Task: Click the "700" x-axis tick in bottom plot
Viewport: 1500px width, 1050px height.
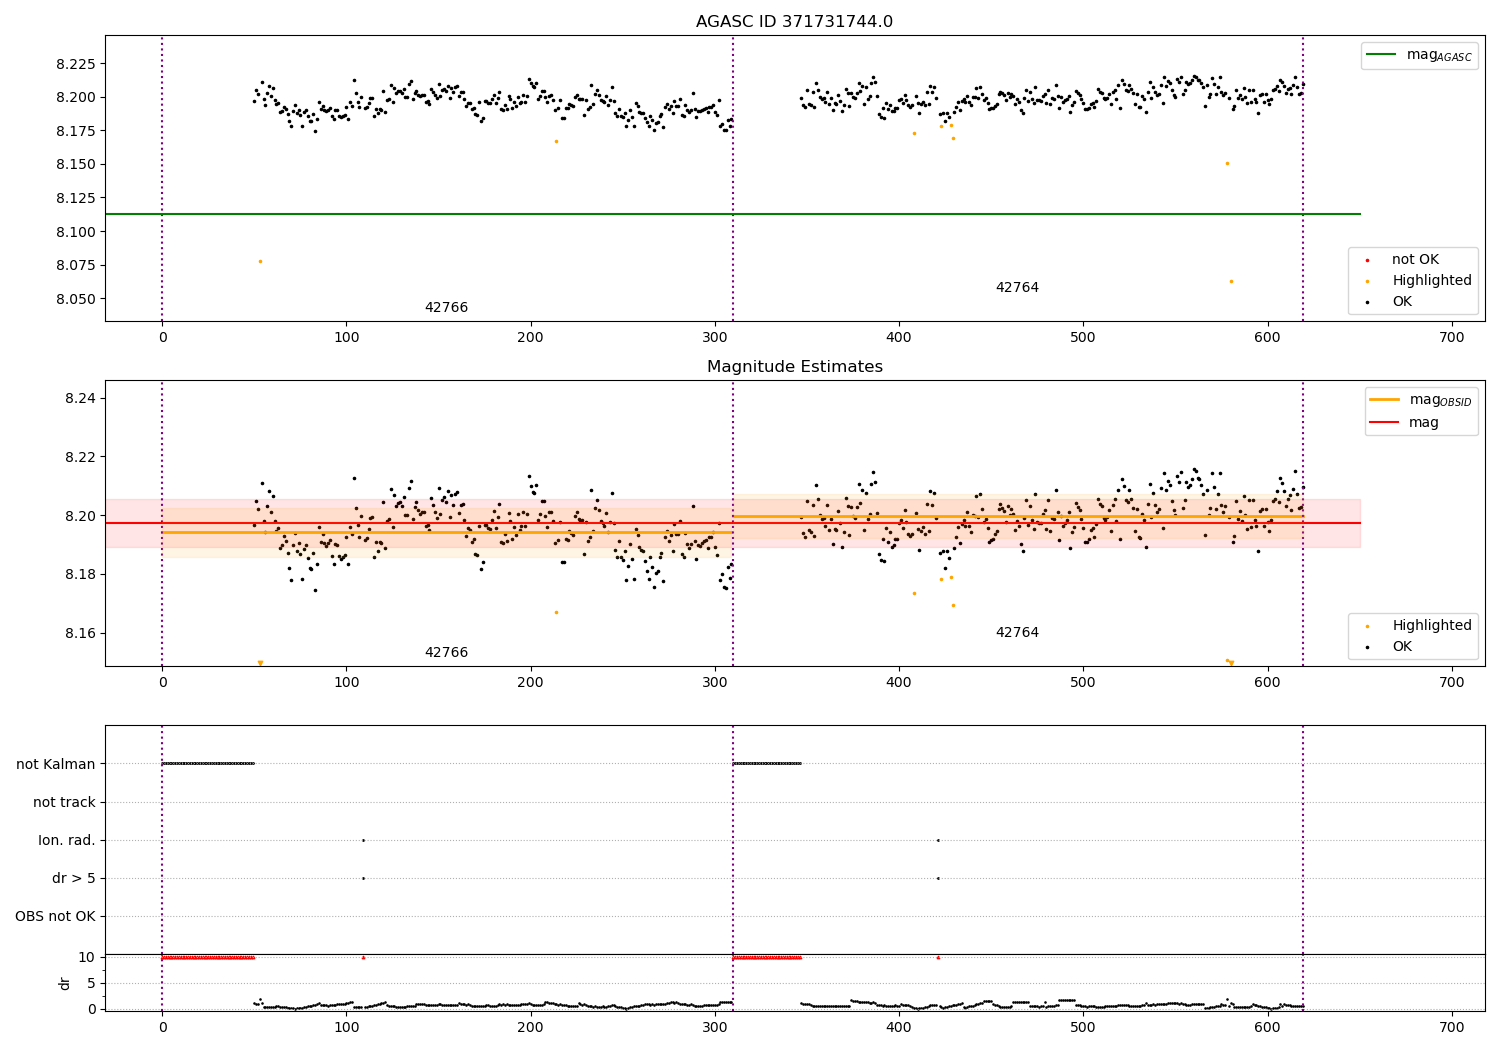Action: coord(1452,1027)
